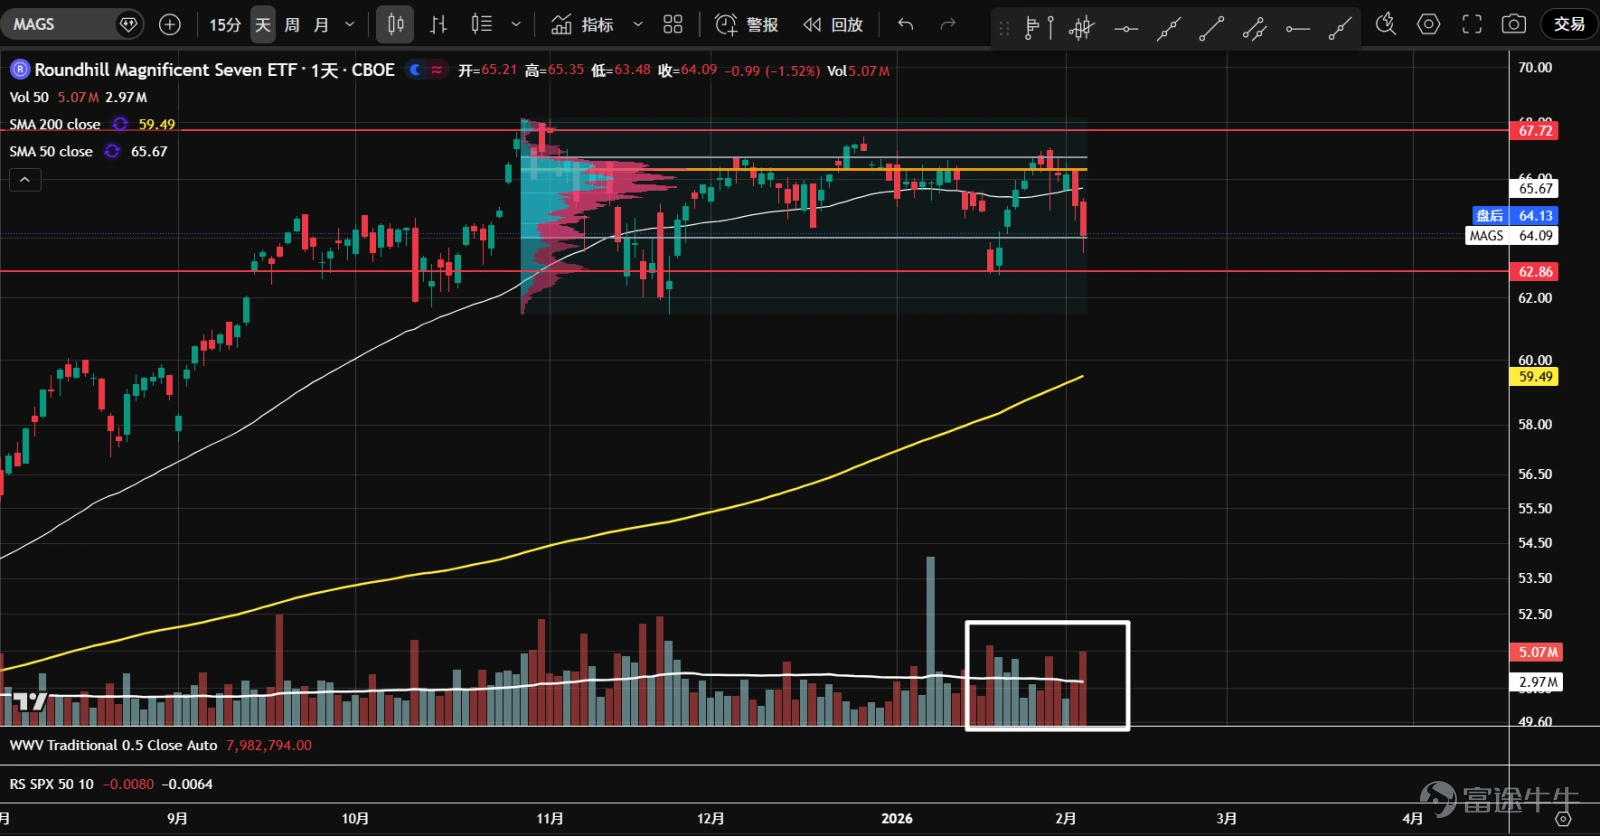
Task: Select the 月 monthly timeframe
Action: [x=321, y=24]
